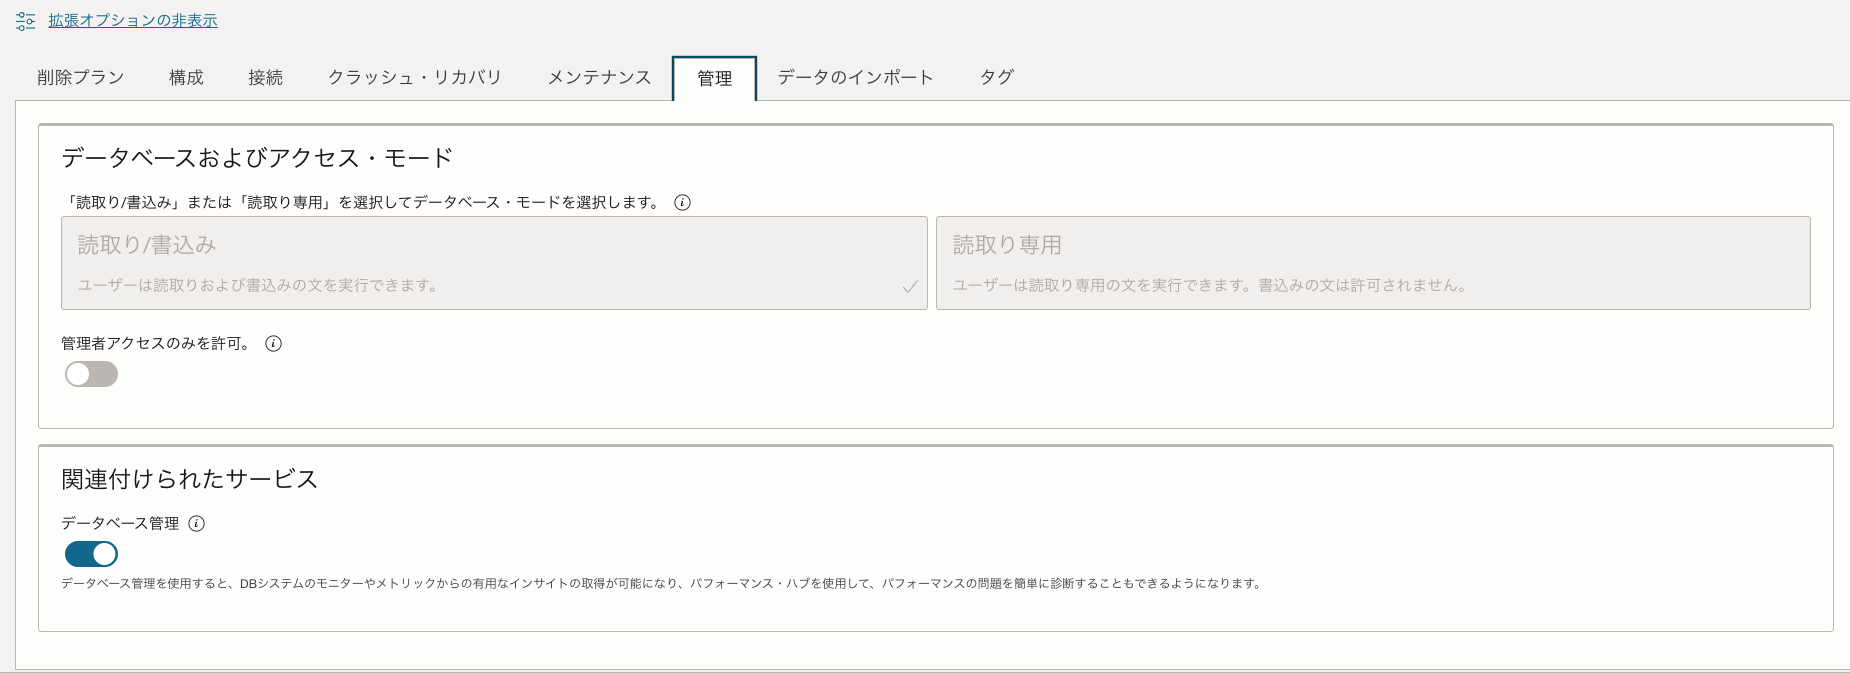Viewport: 1850px width, 673px height.
Task: Click info icon next to database mode description
Action: (682, 203)
